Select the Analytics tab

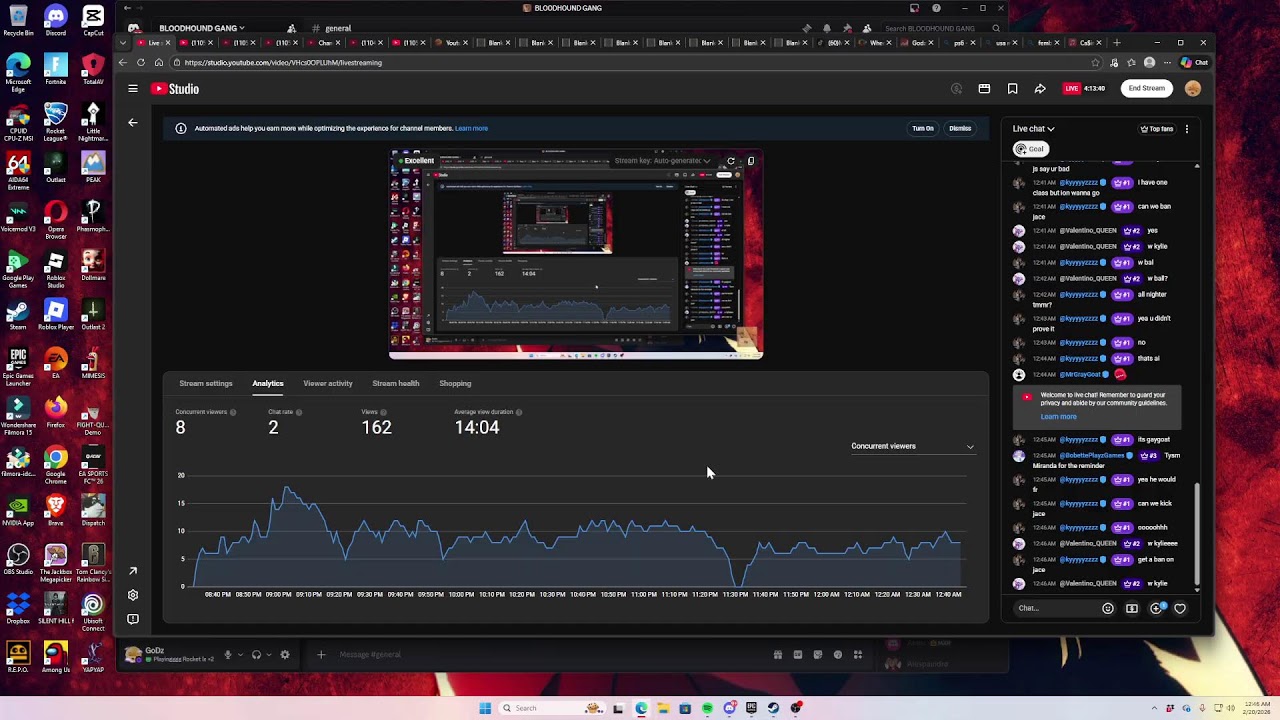[x=268, y=383]
